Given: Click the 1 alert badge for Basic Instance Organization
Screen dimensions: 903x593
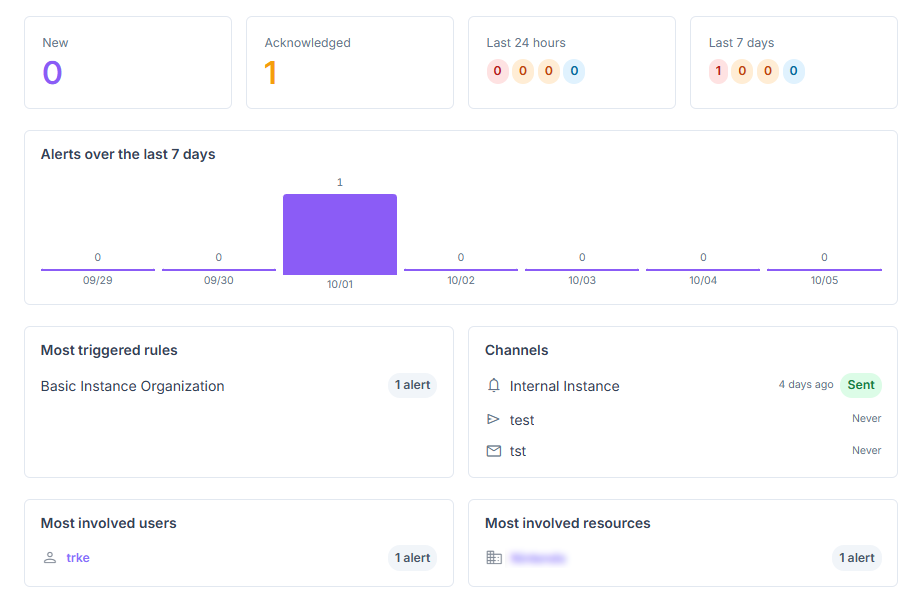Looking at the screenshot, I should 412,385.
